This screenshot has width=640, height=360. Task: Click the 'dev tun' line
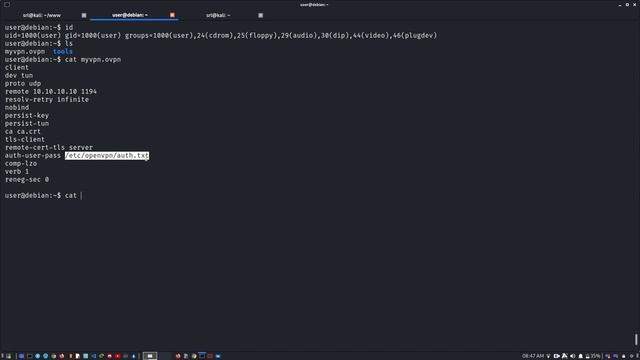[19, 76]
